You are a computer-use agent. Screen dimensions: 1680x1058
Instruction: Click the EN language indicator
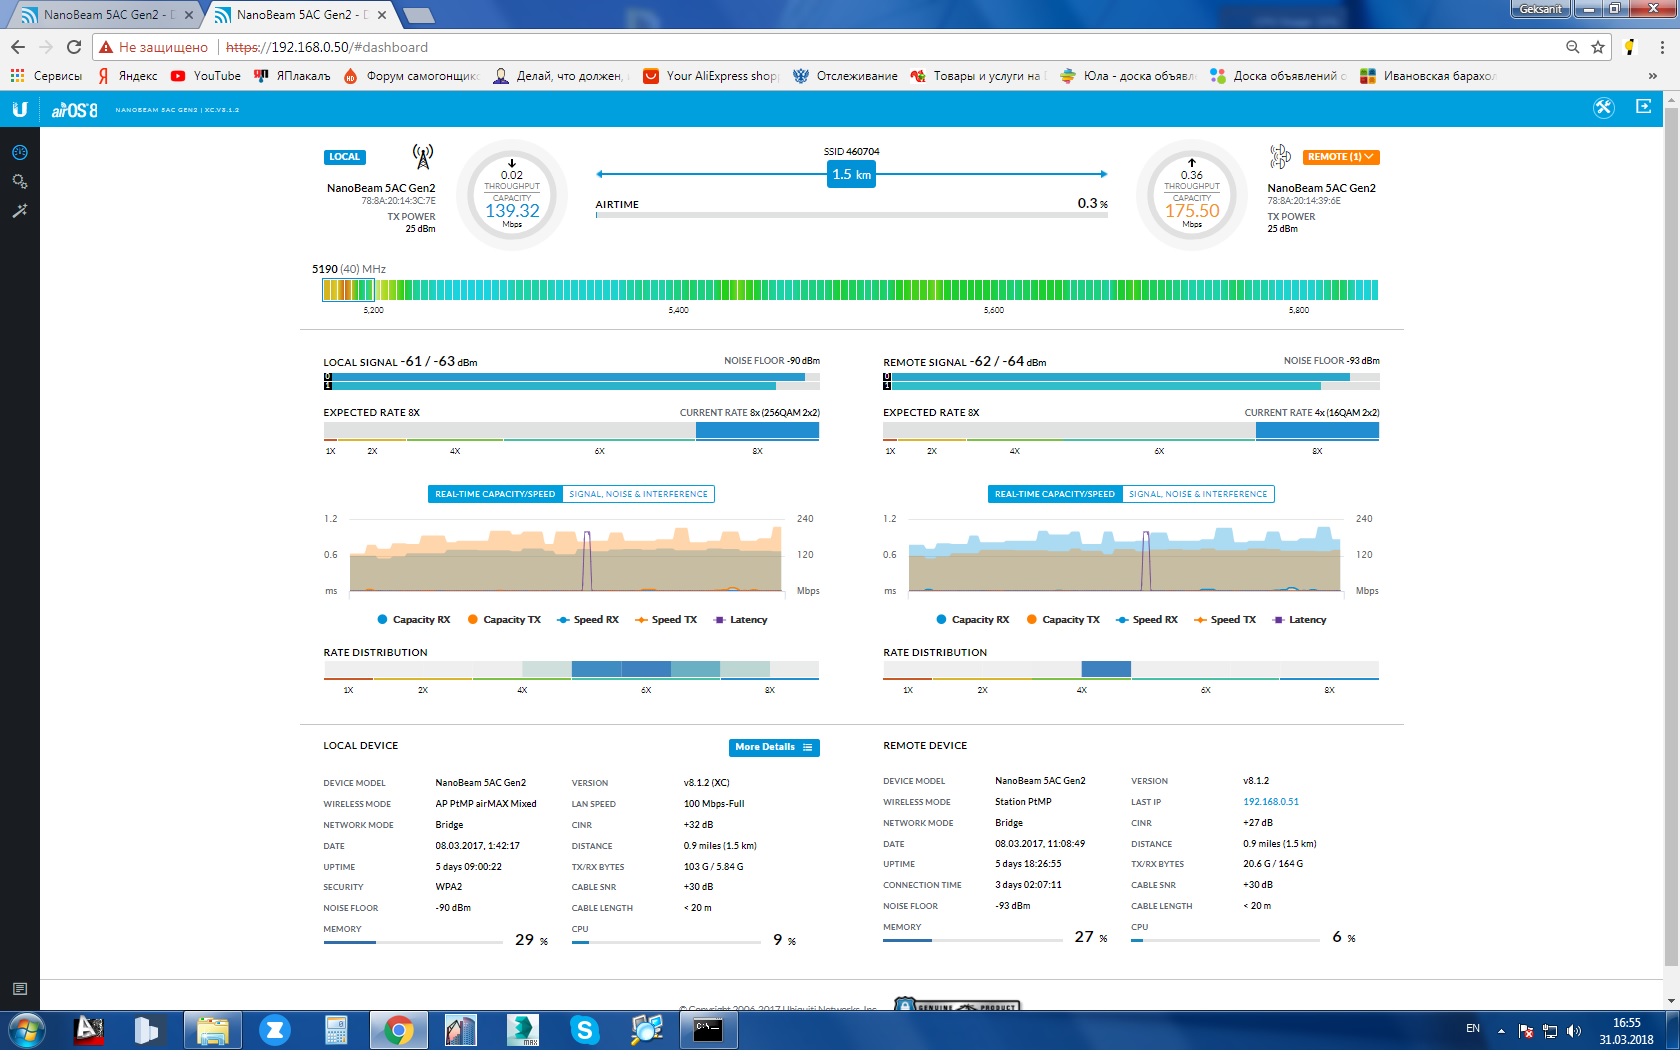coord(1473,1028)
